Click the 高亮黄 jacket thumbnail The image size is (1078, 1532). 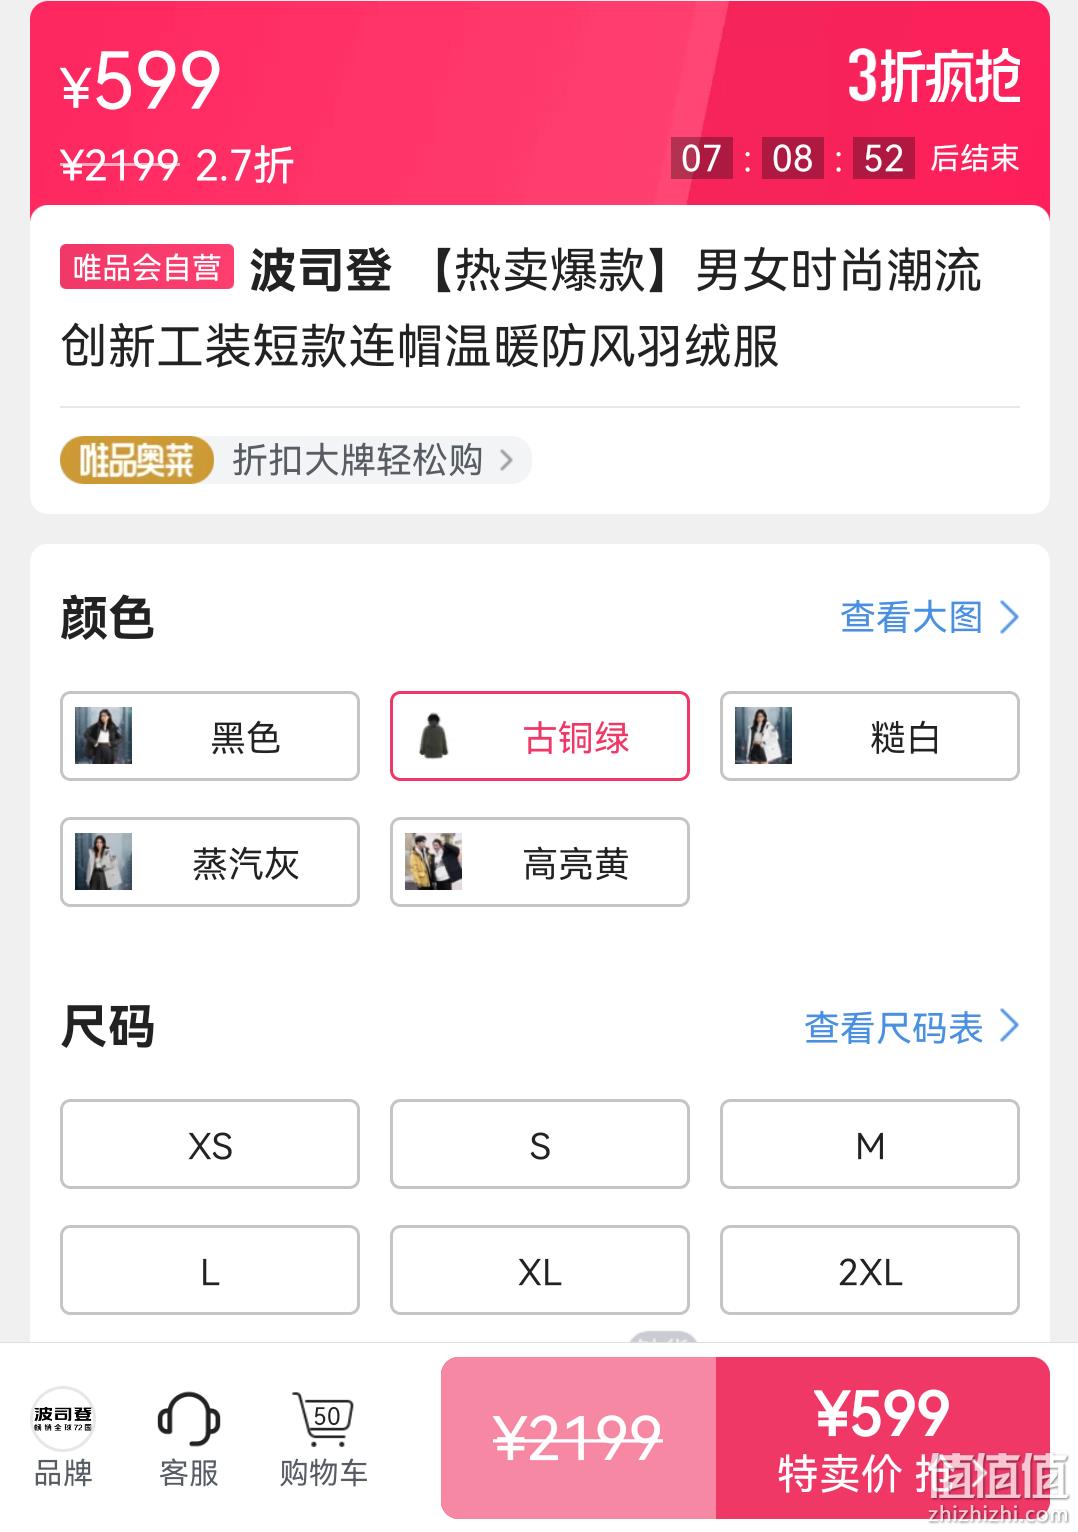point(434,861)
